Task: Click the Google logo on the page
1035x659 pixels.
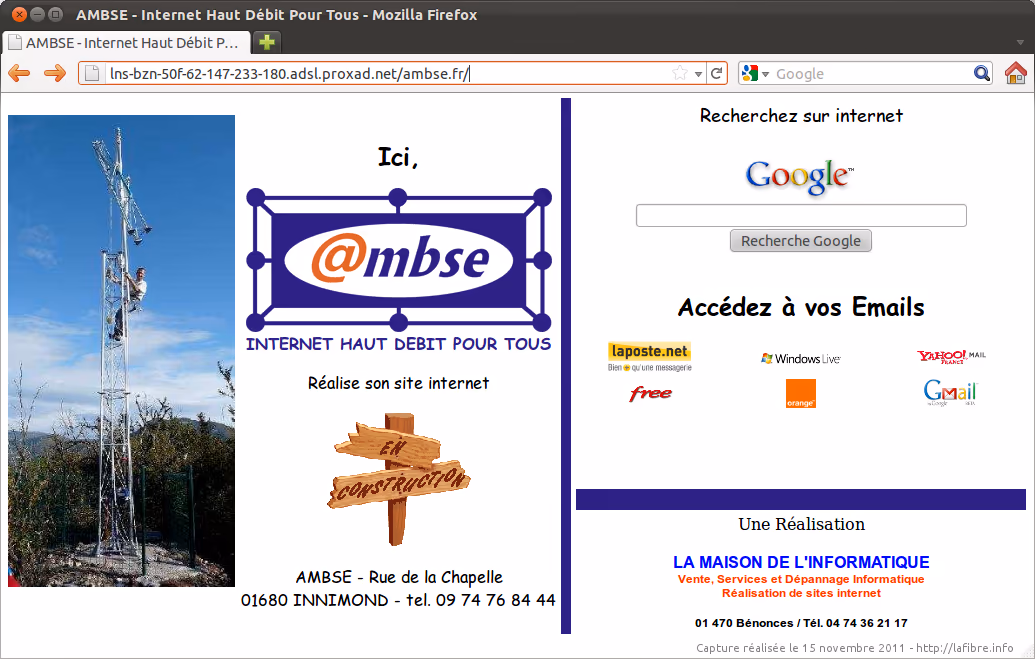Action: pyautogui.click(x=800, y=176)
